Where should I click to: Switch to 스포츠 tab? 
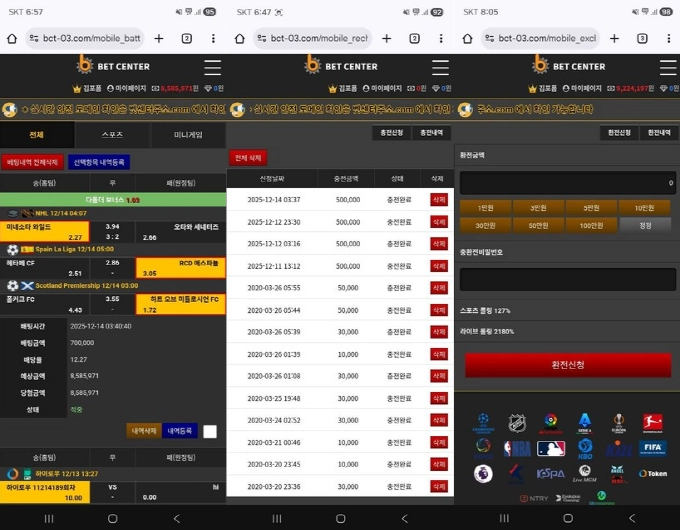pos(112,134)
